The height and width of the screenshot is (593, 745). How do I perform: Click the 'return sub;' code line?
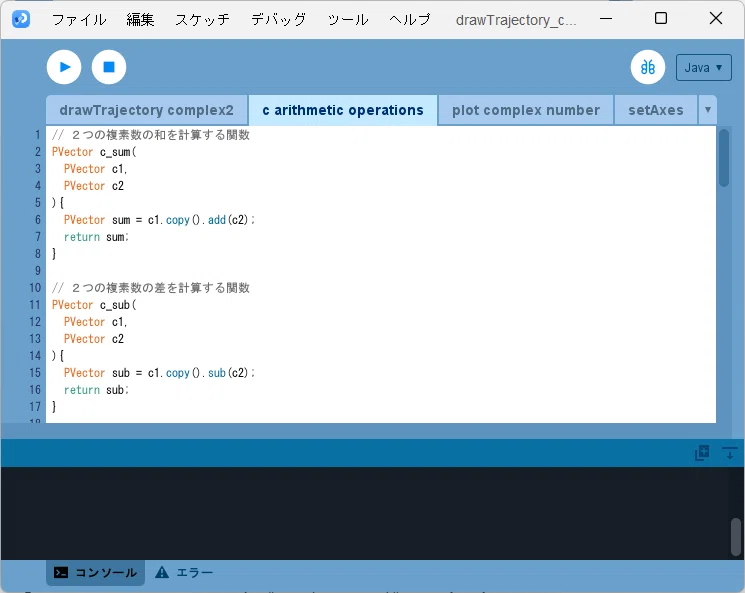(96, 390)
